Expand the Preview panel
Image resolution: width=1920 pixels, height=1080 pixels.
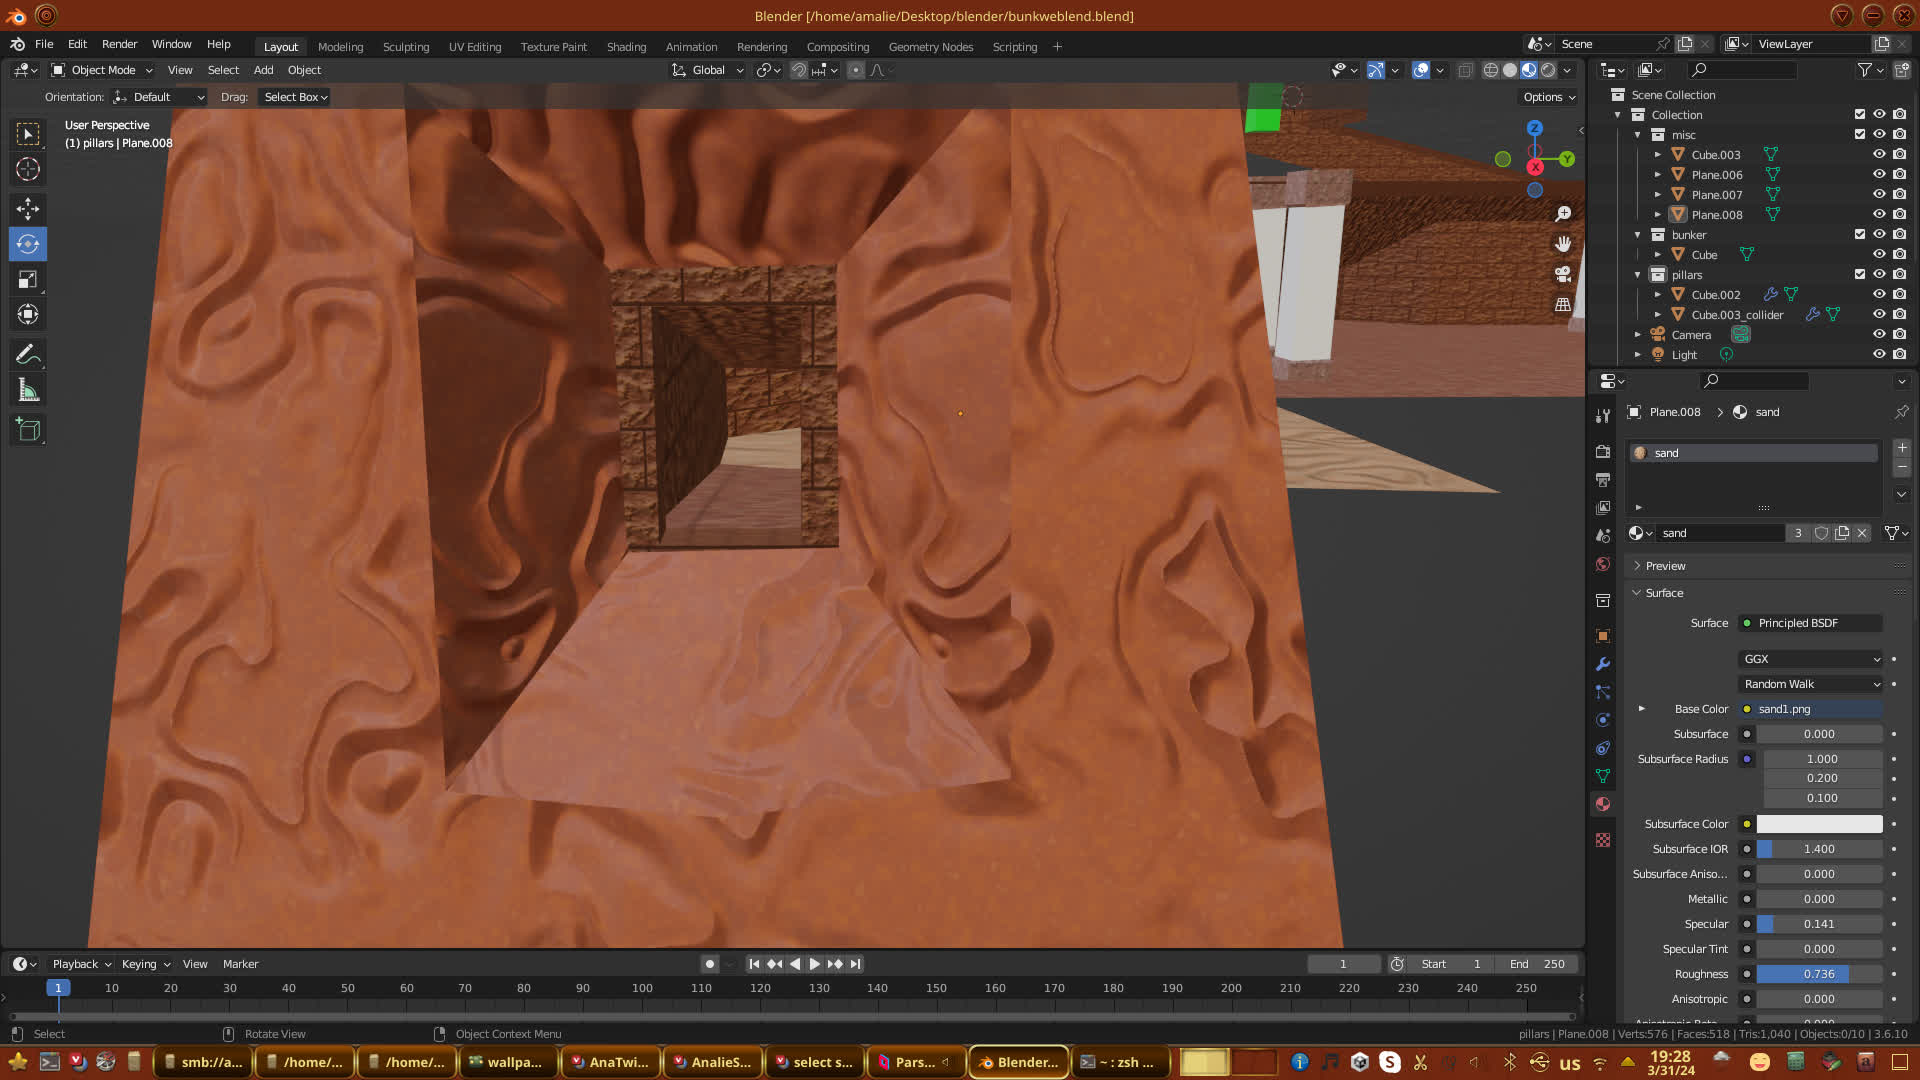click(x=1665, y=566)
